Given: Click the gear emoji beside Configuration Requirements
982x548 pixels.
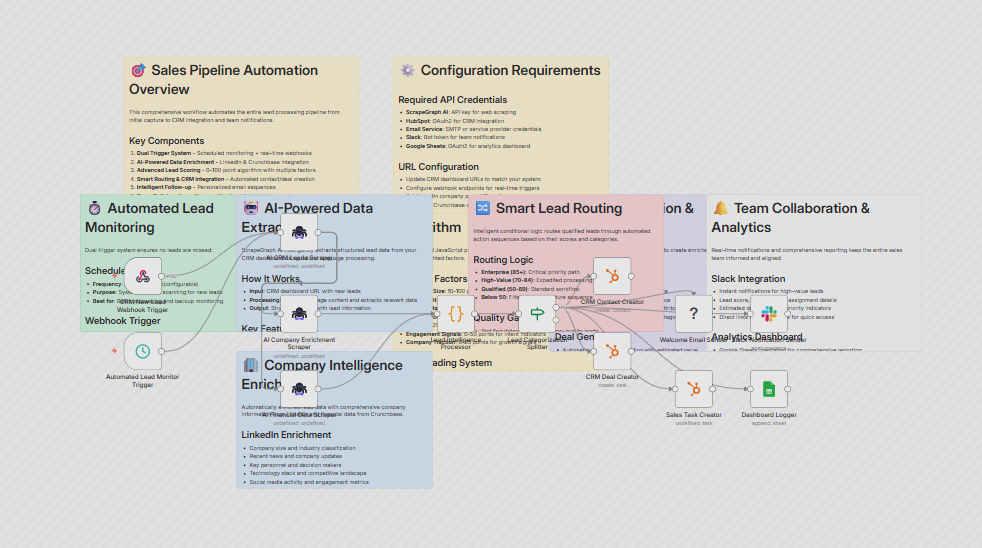Looking at the screenshot, I should click(407, 70).
